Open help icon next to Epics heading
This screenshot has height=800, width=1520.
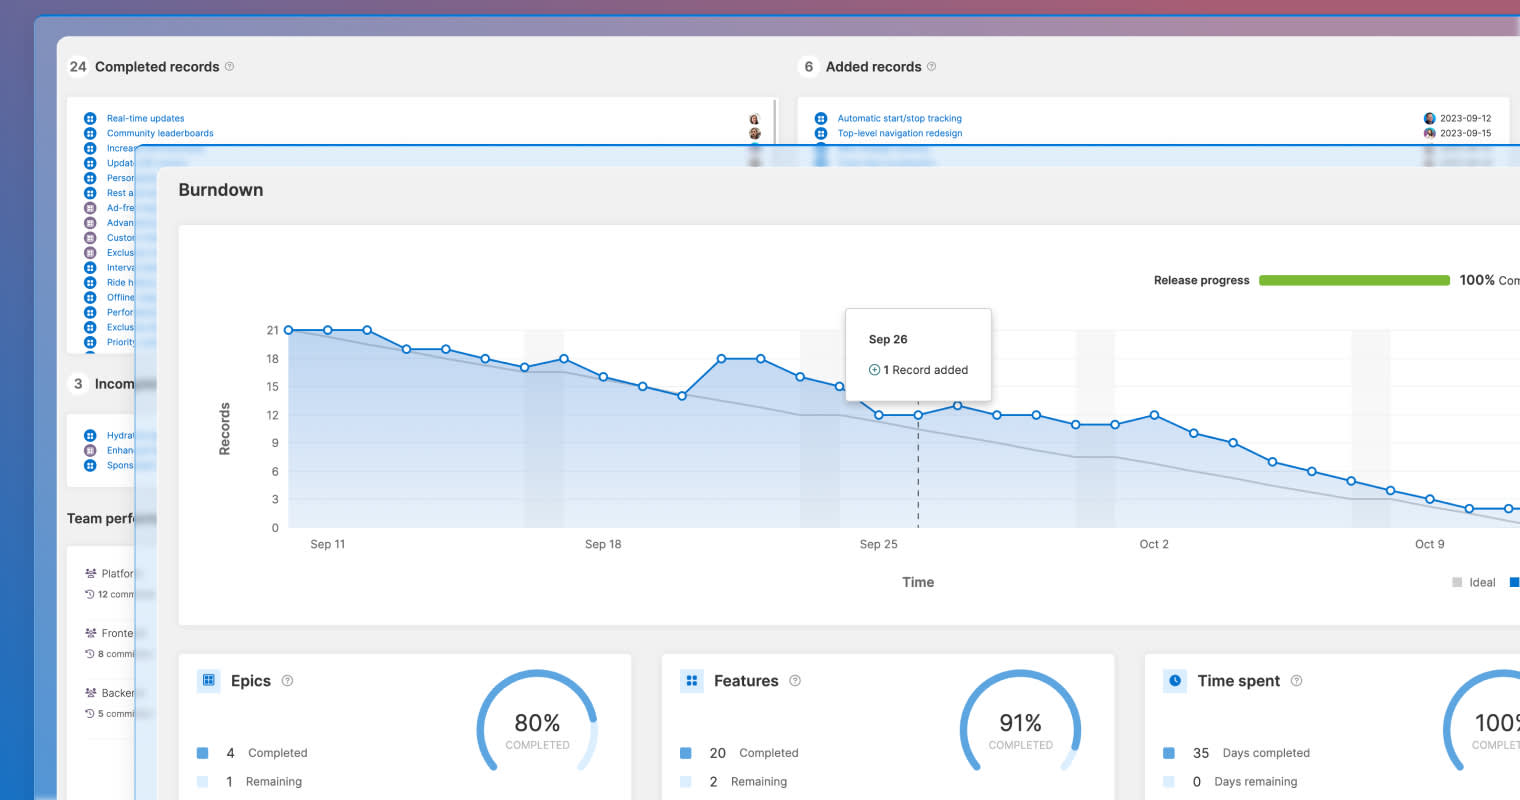pos(287,681)
